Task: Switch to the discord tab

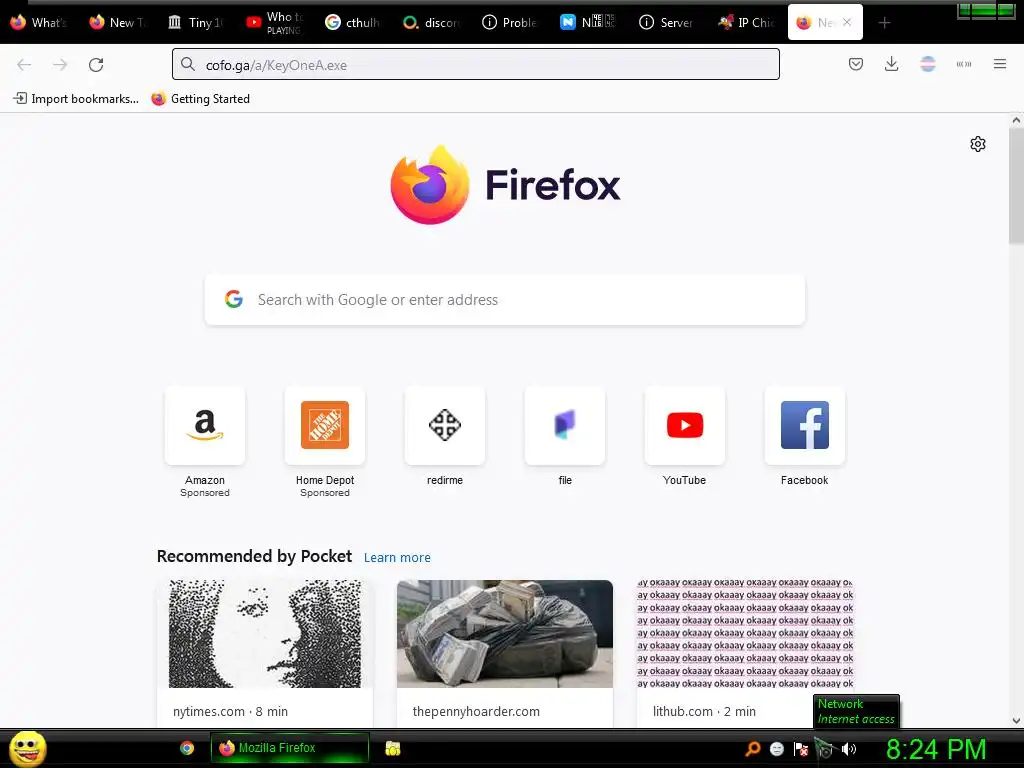Action: click(431, 23)
